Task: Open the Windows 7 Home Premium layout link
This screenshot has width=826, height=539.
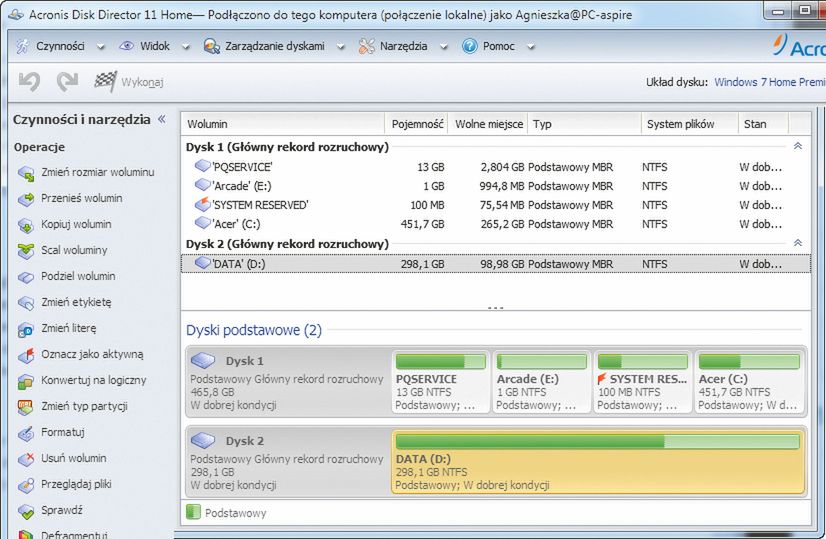Action: coord(770,82)
